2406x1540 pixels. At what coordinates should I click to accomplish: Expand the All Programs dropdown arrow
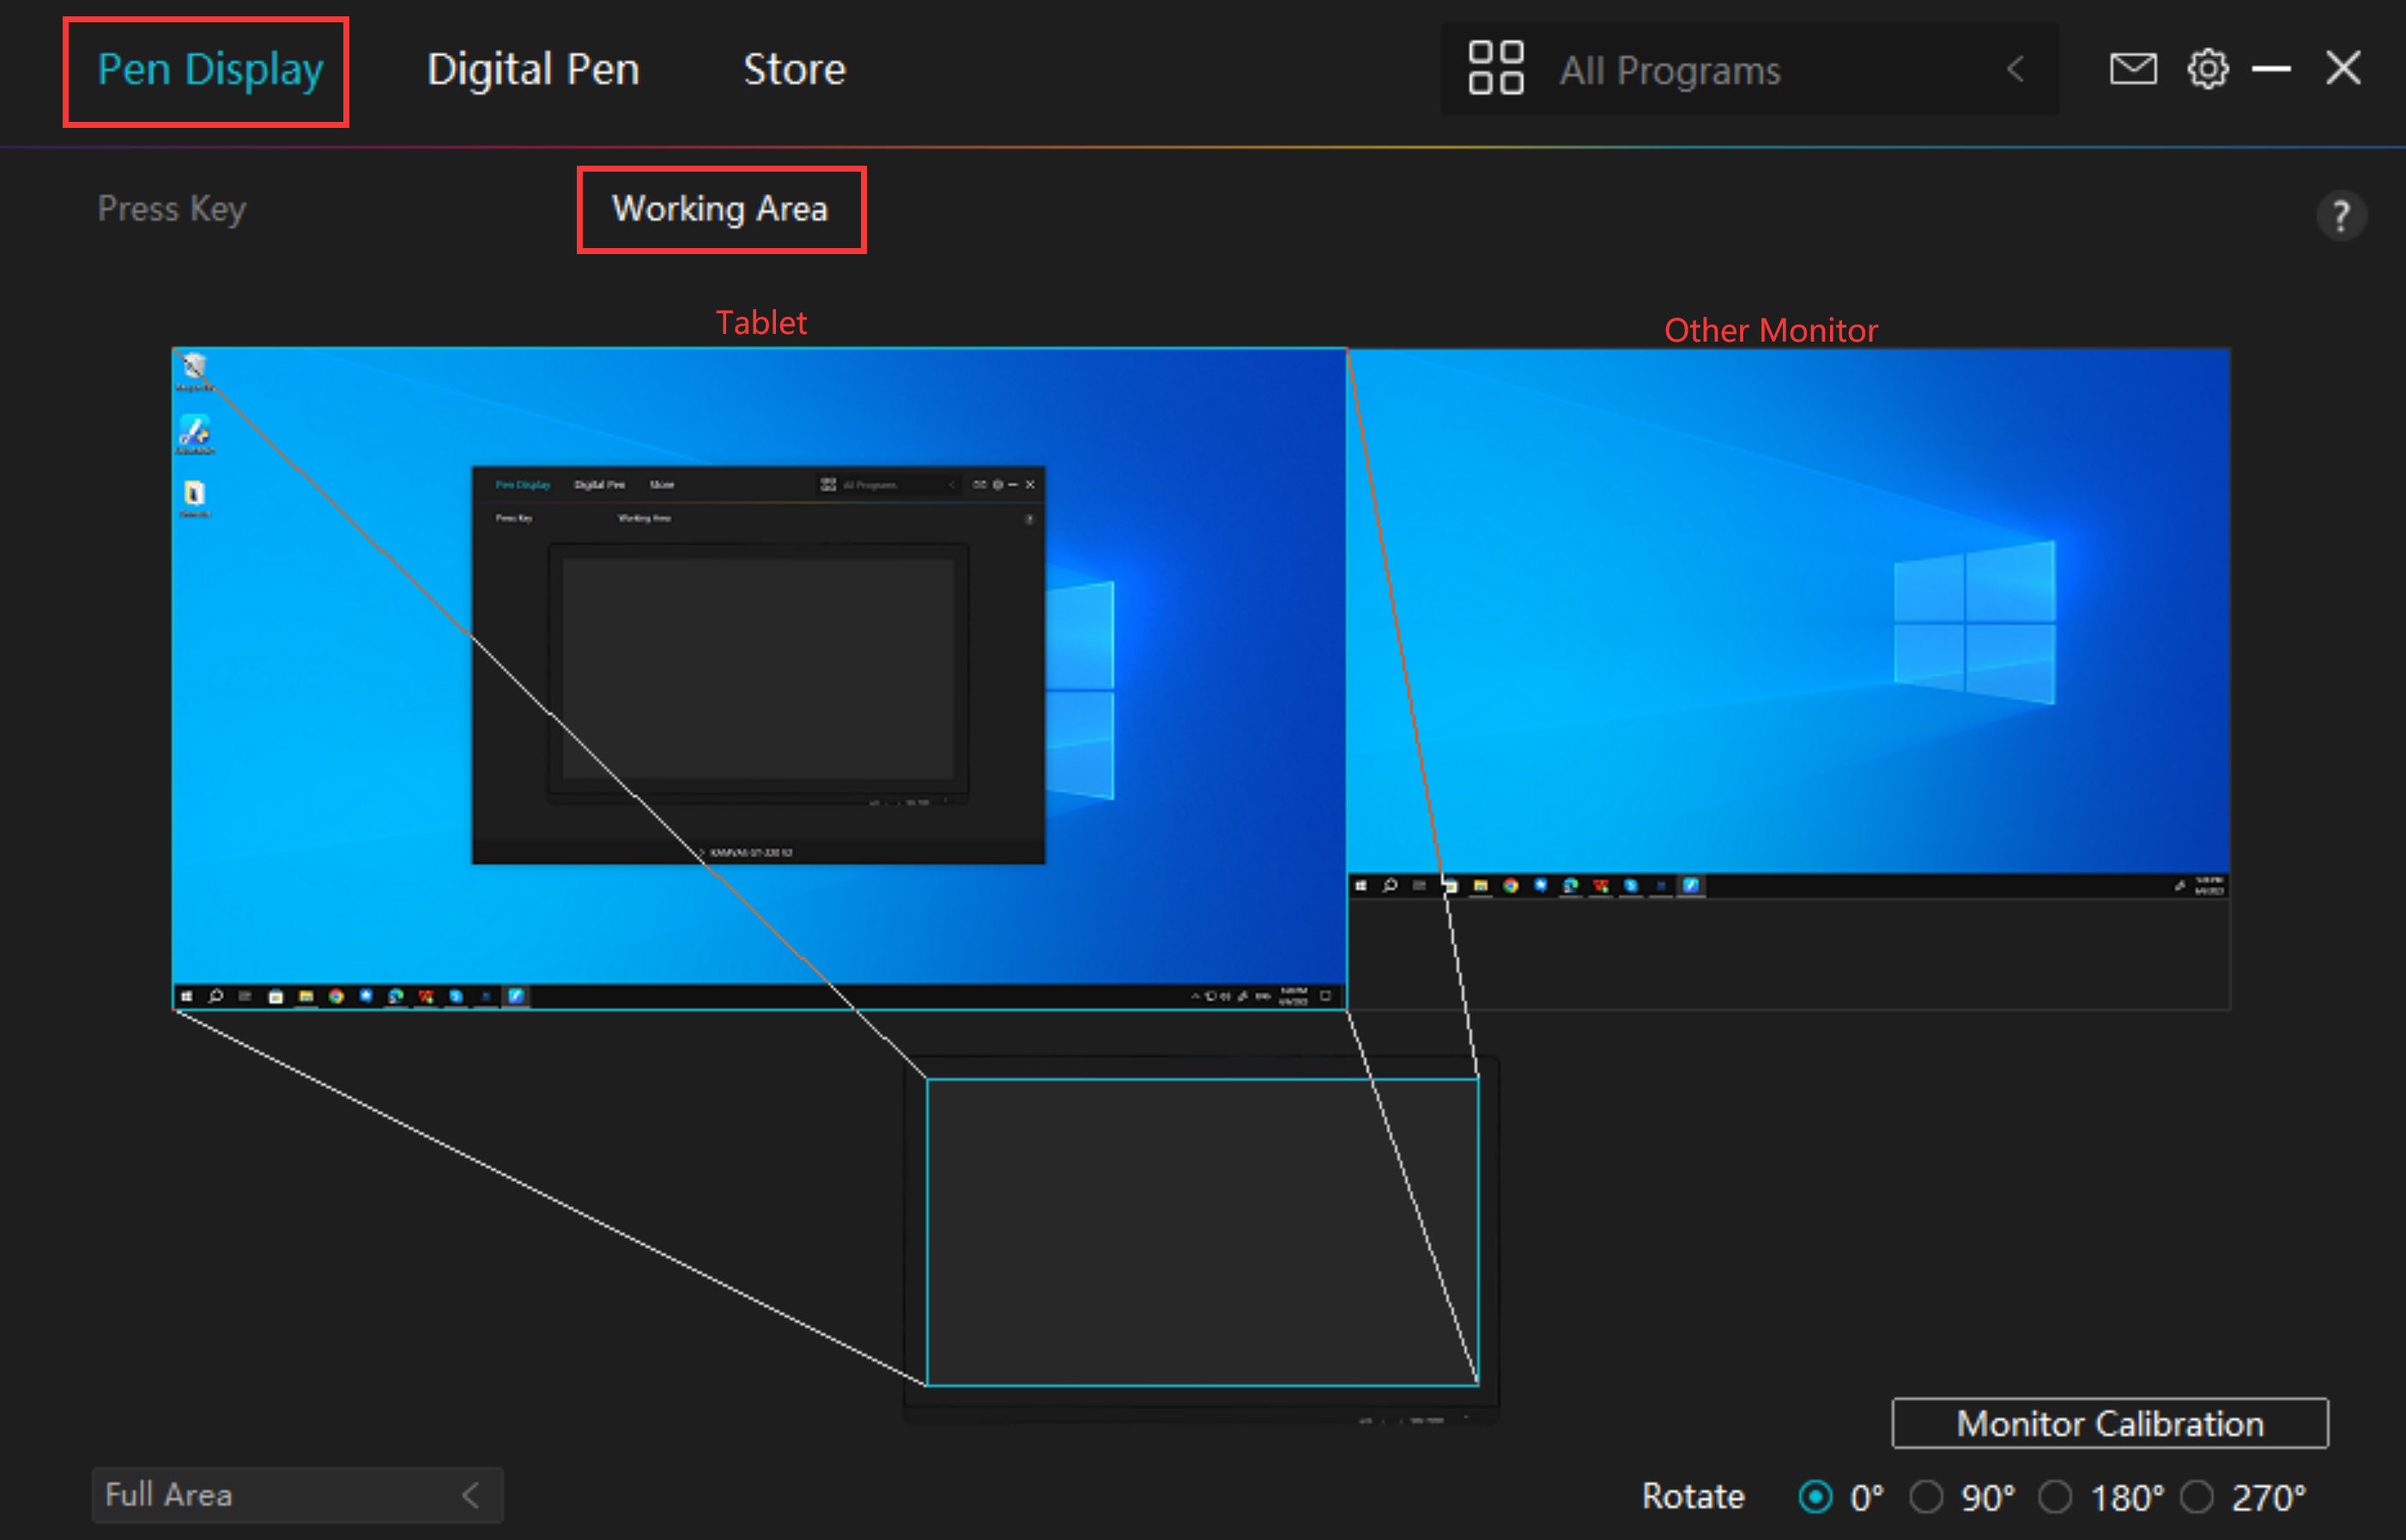2015,69
